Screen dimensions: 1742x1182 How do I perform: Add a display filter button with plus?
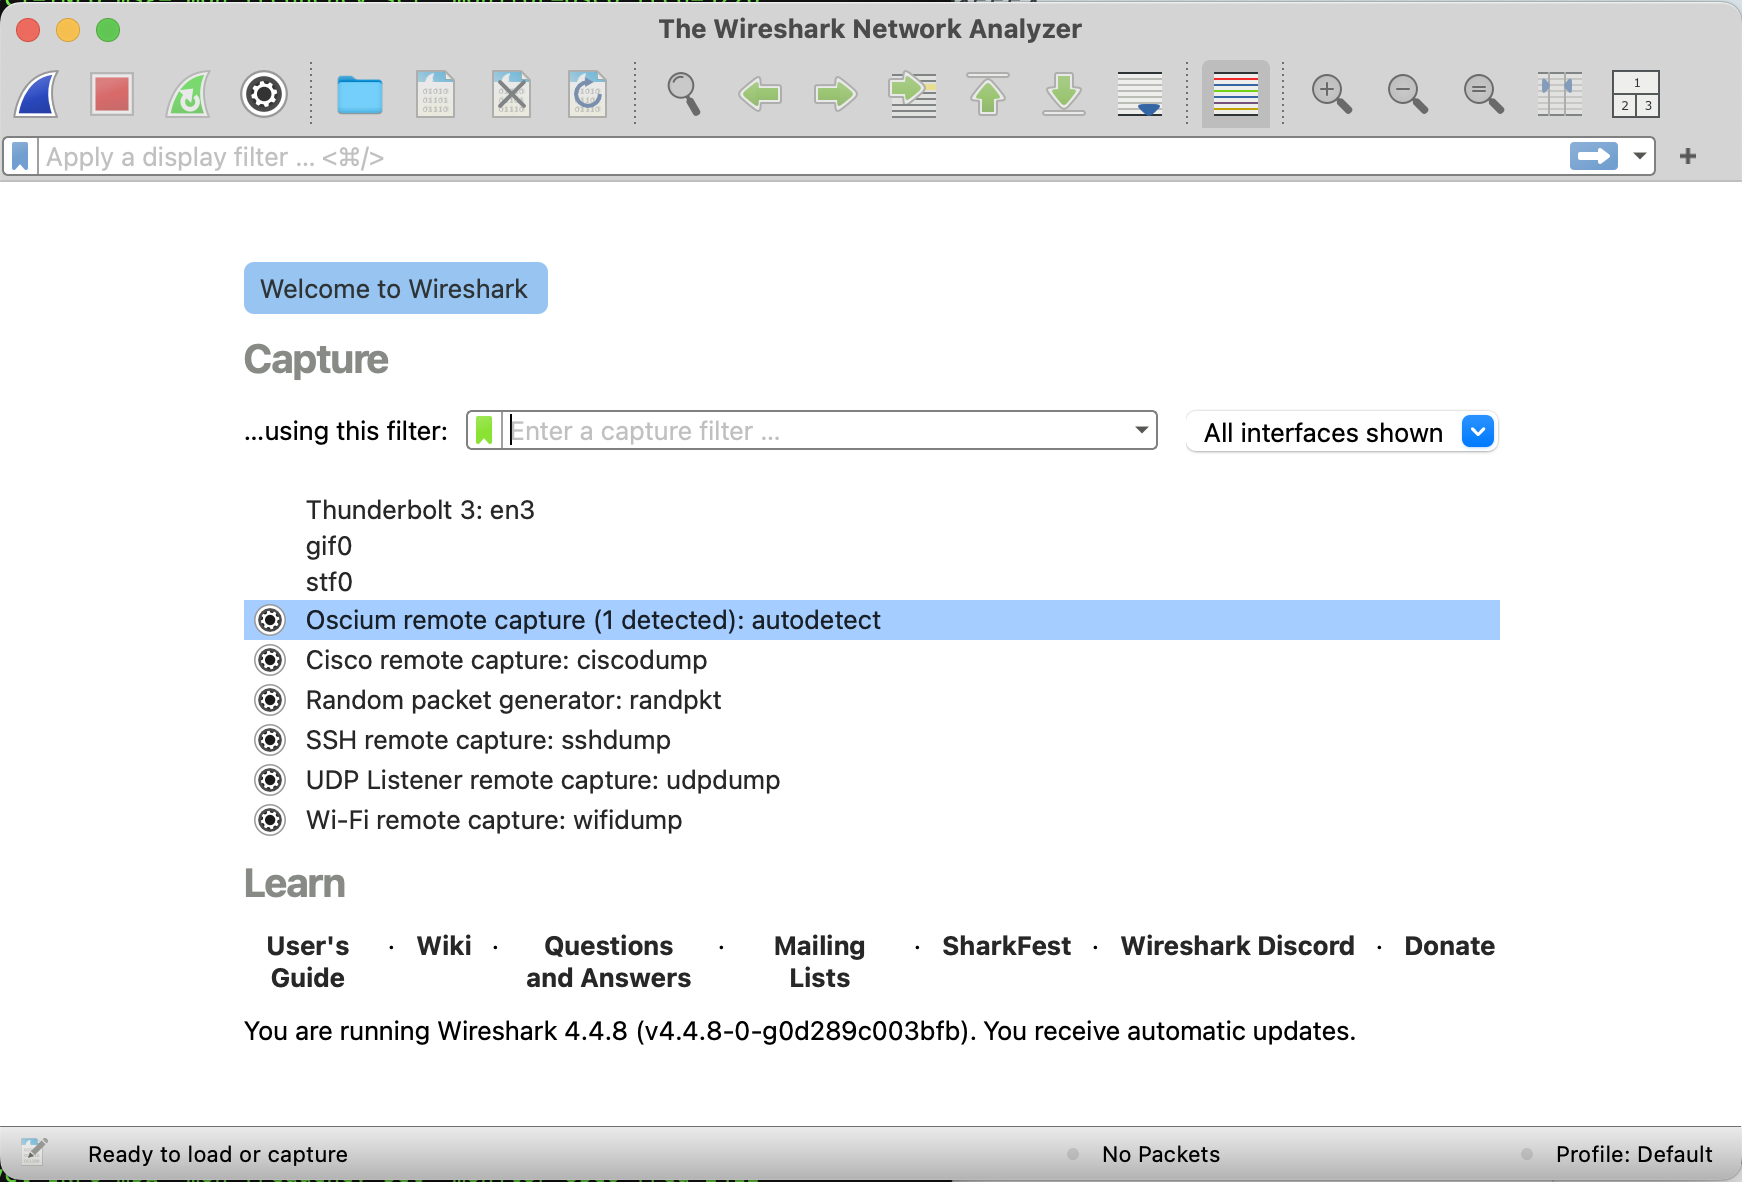(x=1688, y=156)
